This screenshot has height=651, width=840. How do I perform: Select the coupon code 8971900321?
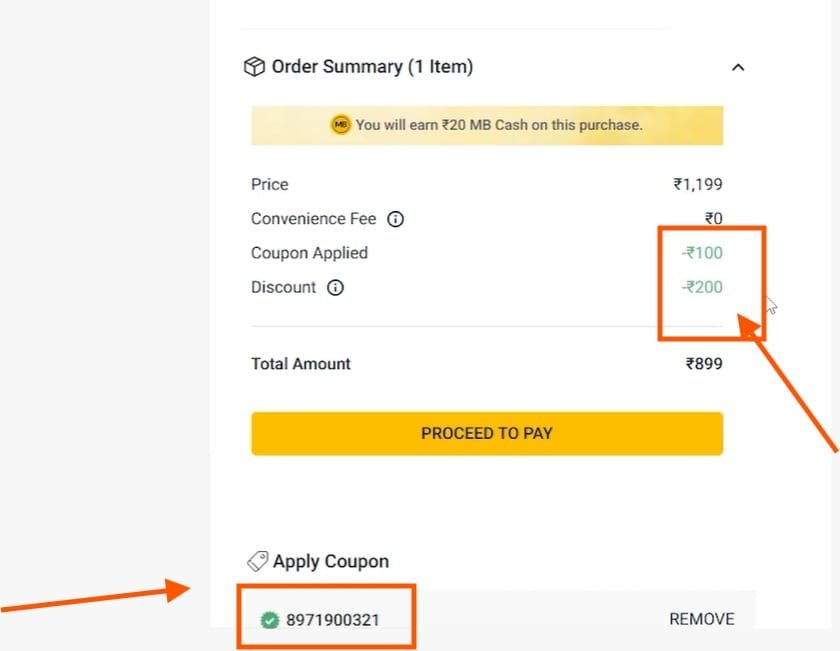tap(333, 620)
